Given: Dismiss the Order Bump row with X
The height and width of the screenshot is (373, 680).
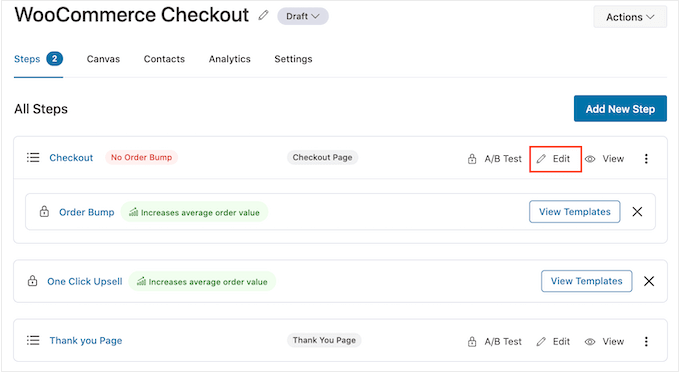Looking at the screenshot, I should tap(637, 212).
